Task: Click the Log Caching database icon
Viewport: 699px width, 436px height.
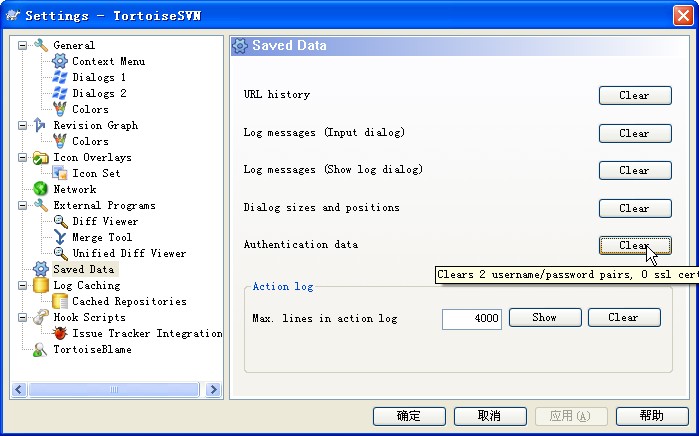Action: pyautogui.click(x=41, y=285)
